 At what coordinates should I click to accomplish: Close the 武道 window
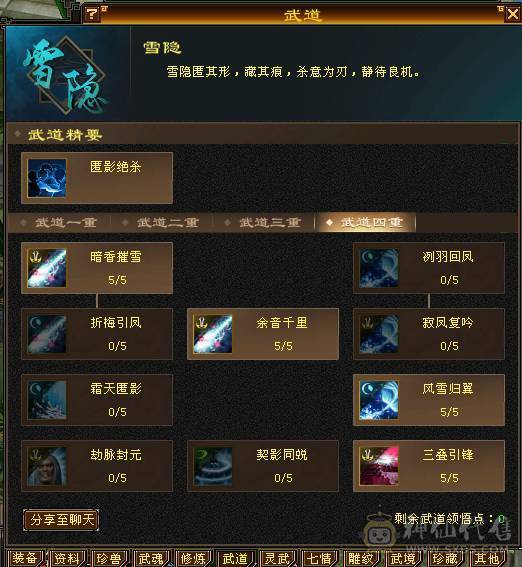[513, 14]
